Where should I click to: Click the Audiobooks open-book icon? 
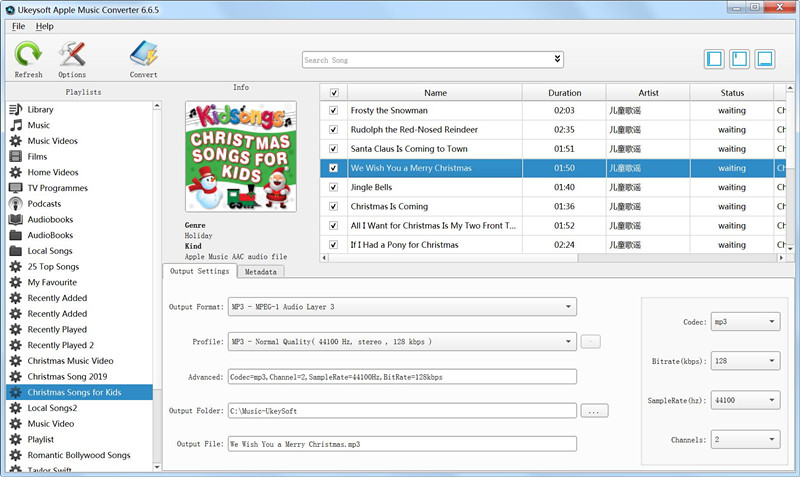click(x=16, y=219)
